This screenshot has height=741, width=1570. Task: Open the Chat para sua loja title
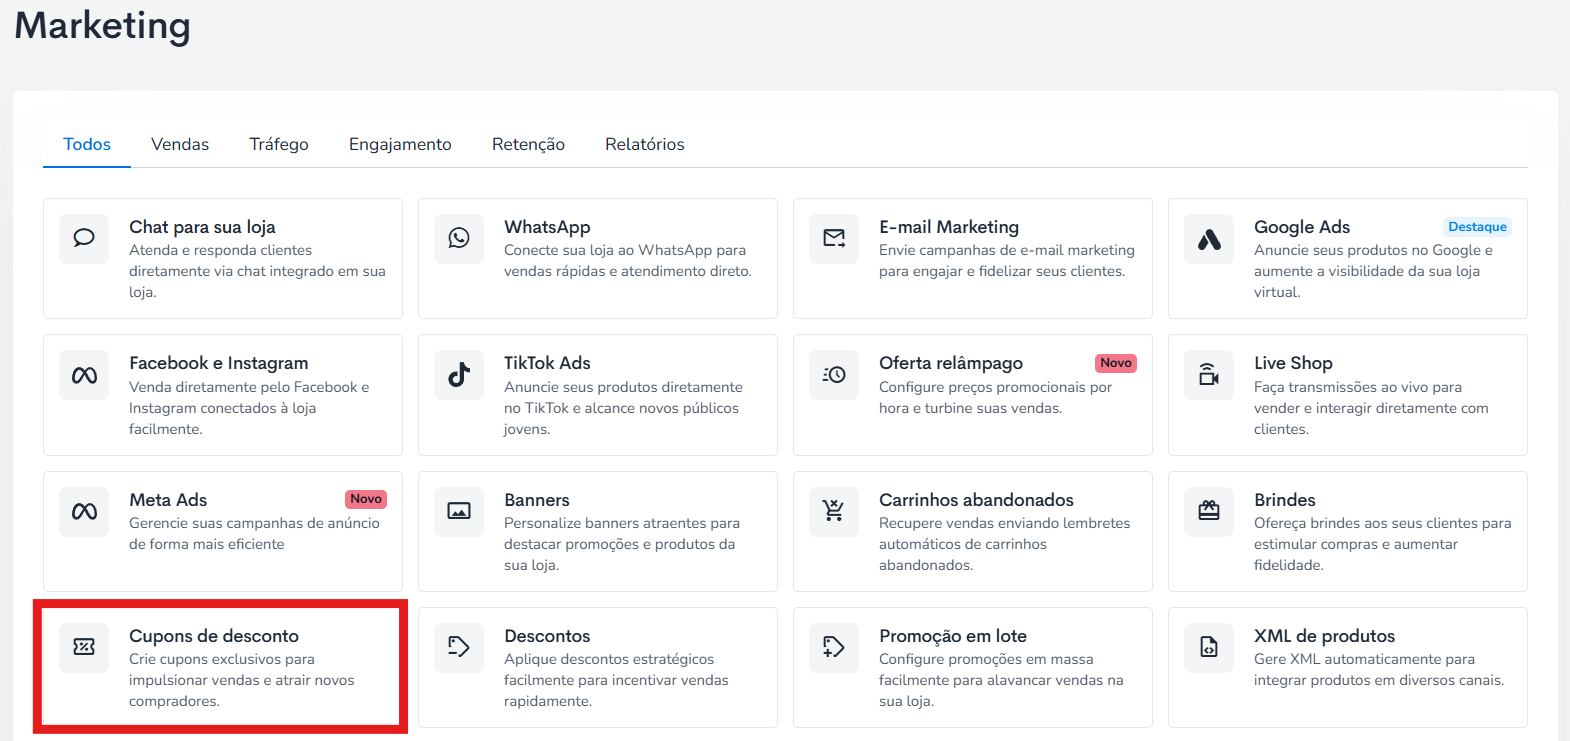coord(202,227)
